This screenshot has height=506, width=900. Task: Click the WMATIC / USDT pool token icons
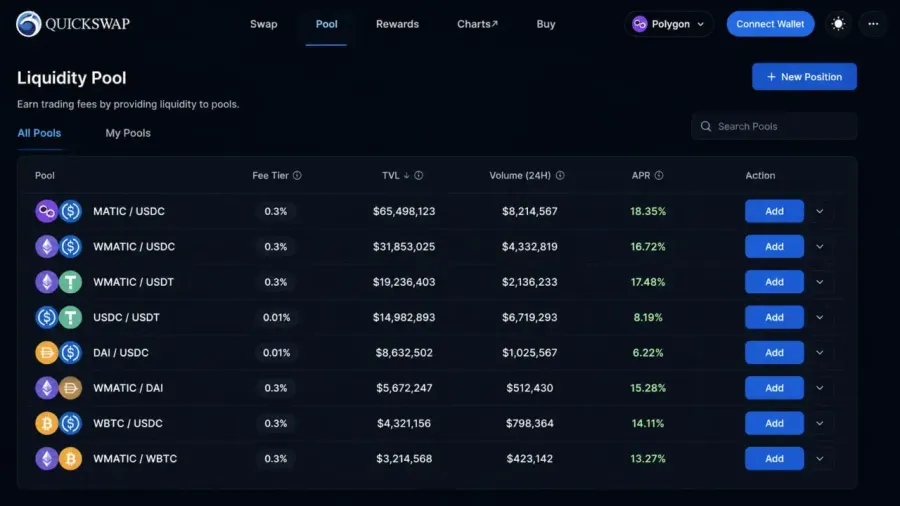[x=59, y=282]
